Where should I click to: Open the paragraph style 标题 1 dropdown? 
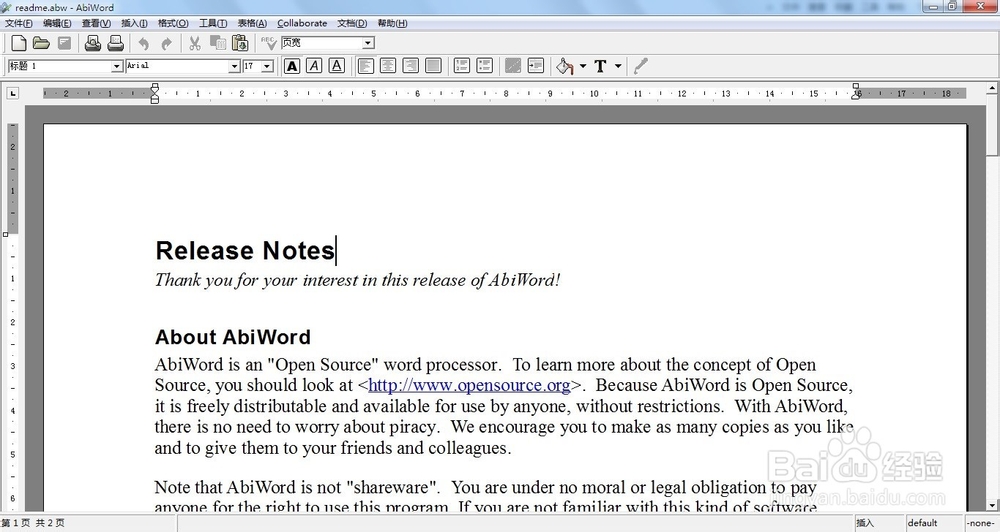117,66
